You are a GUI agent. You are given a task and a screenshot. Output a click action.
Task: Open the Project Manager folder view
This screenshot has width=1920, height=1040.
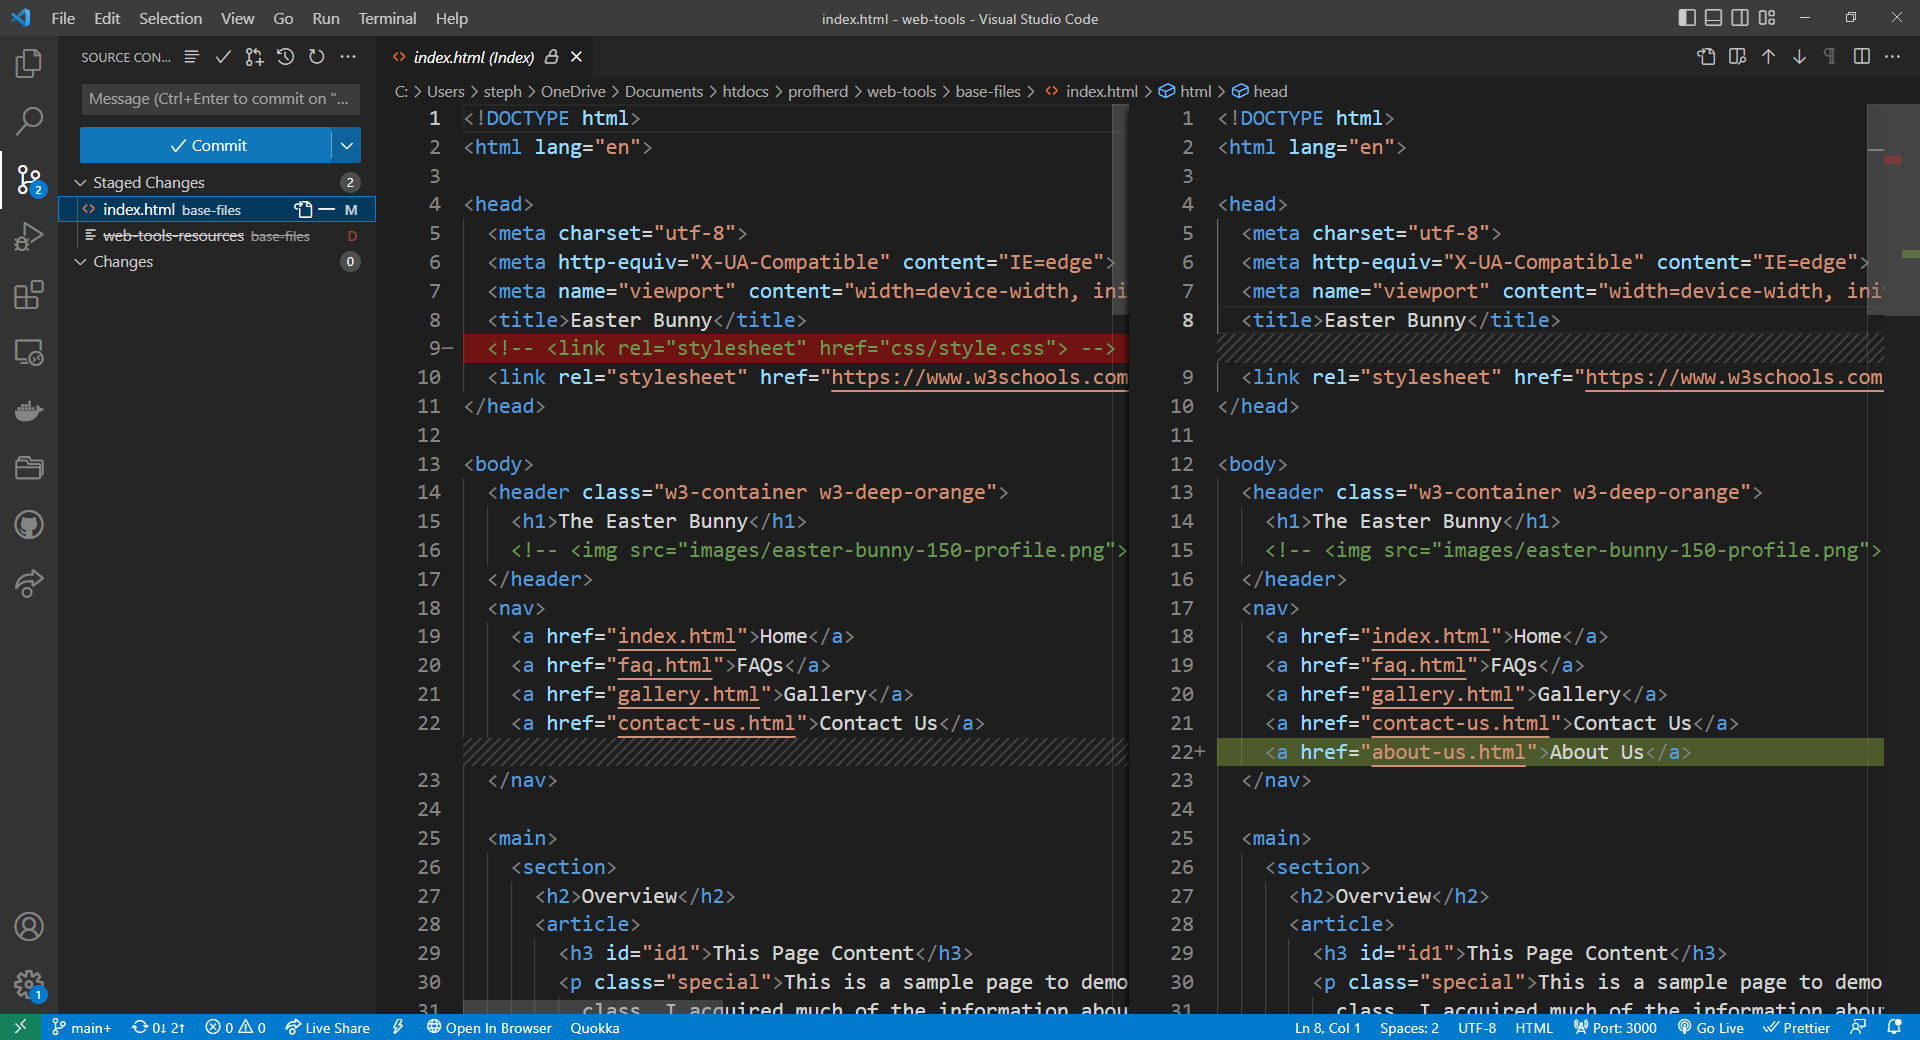click(29, 467)
